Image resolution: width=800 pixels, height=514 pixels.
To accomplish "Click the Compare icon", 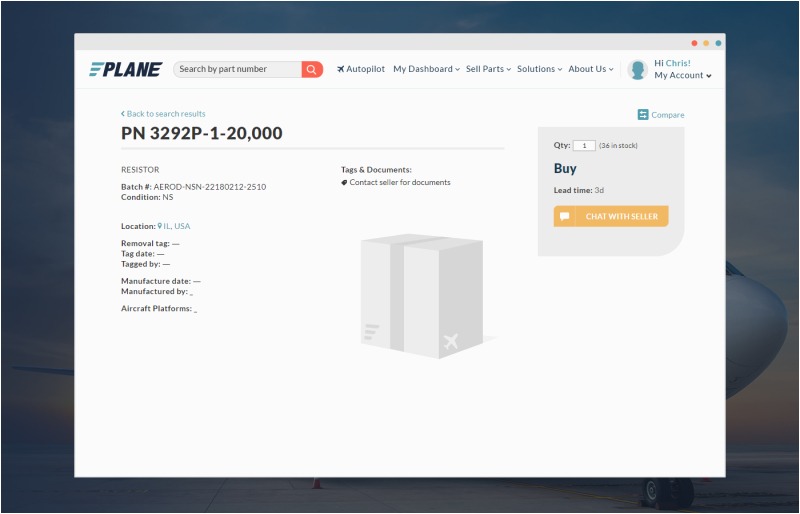I will 643,115.
